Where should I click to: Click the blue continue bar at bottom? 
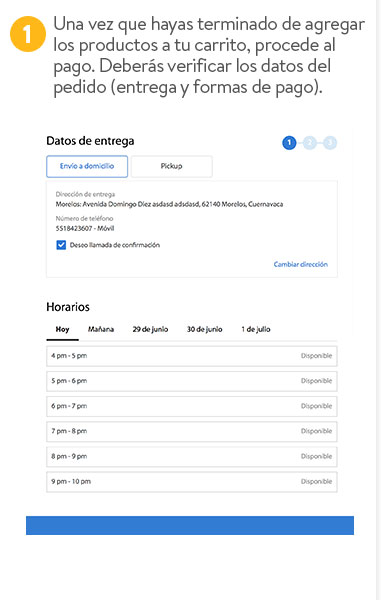click(x=190, y=525)
